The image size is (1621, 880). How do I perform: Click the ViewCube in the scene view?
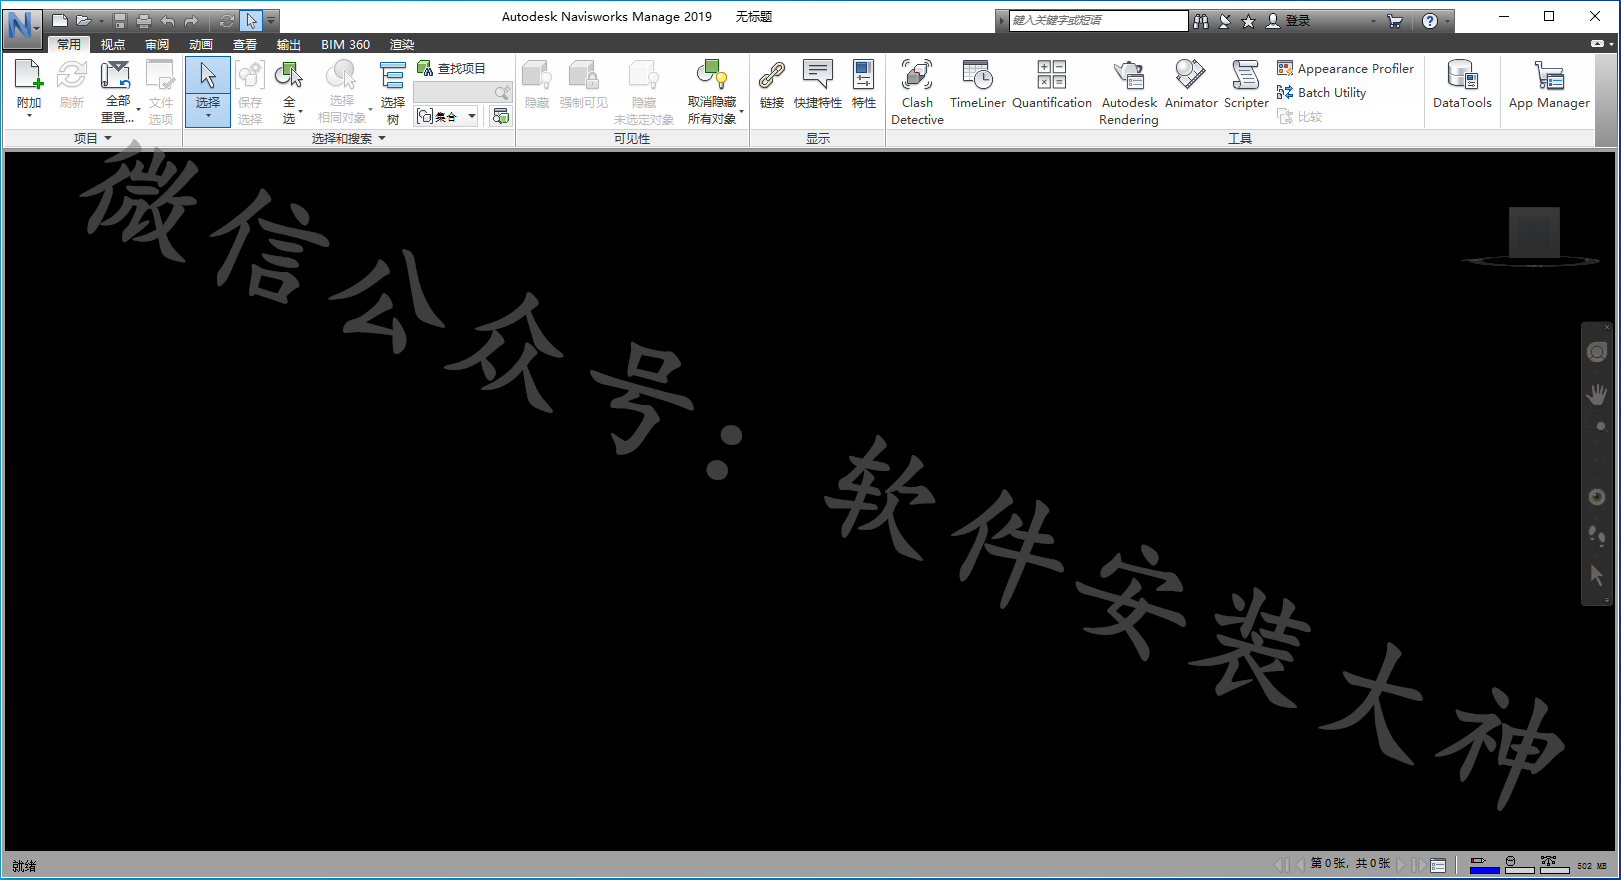point(1534,235)
